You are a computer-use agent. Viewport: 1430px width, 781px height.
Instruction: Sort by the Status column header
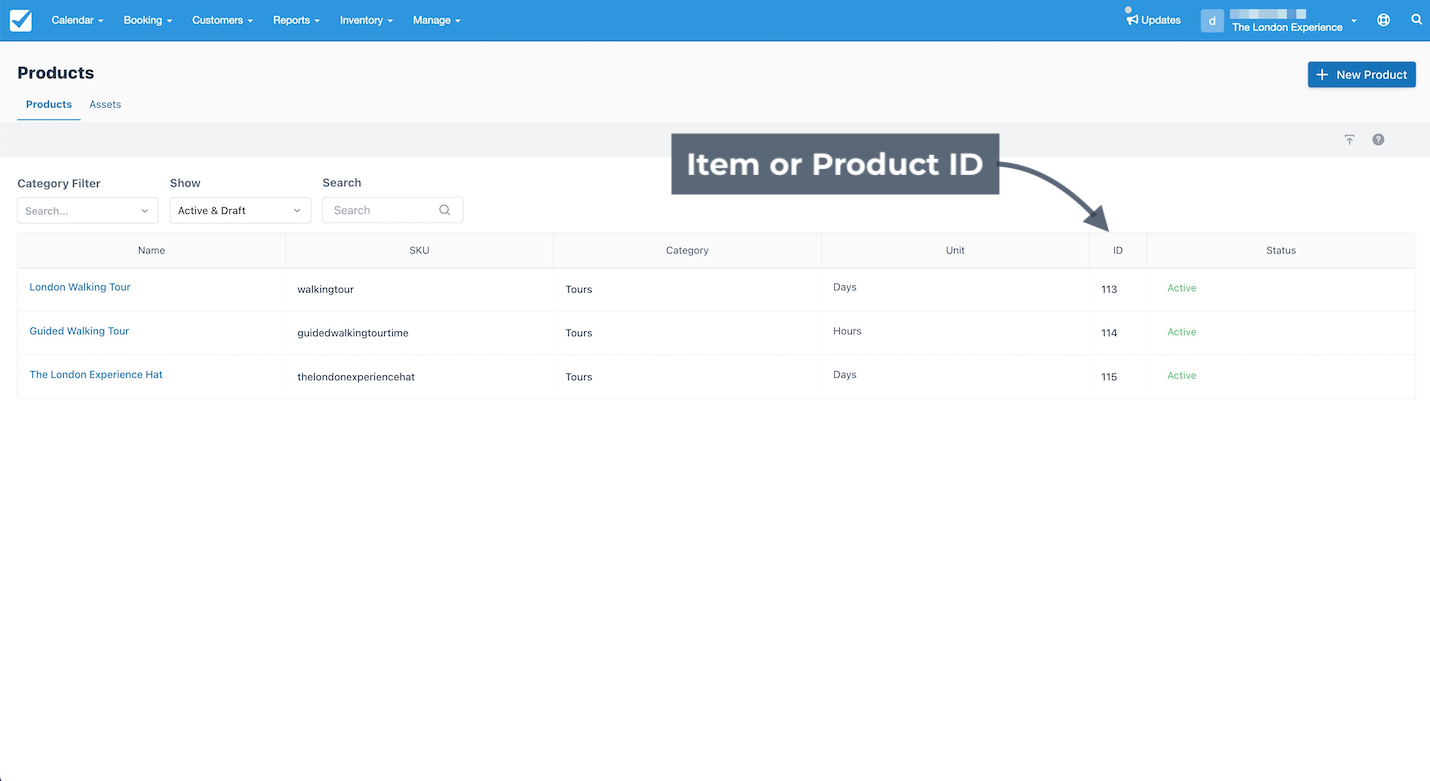tap(1281, 250)
